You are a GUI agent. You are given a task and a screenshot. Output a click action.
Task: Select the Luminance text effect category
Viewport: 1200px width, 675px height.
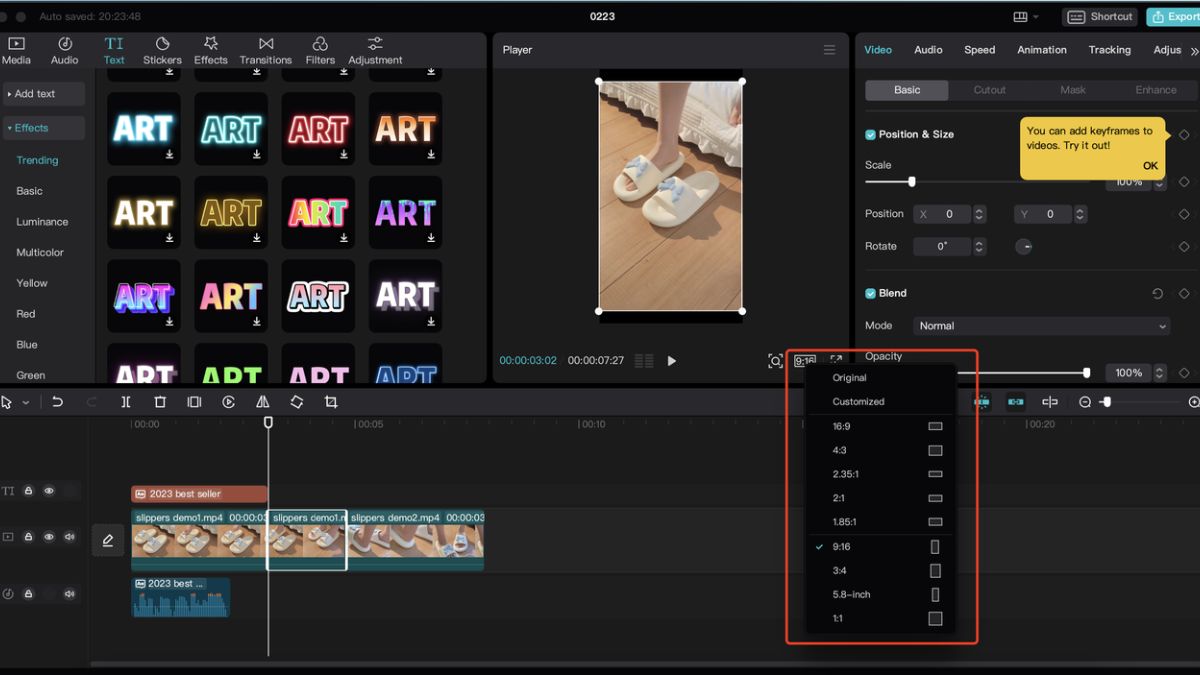(x=42, y=222)
